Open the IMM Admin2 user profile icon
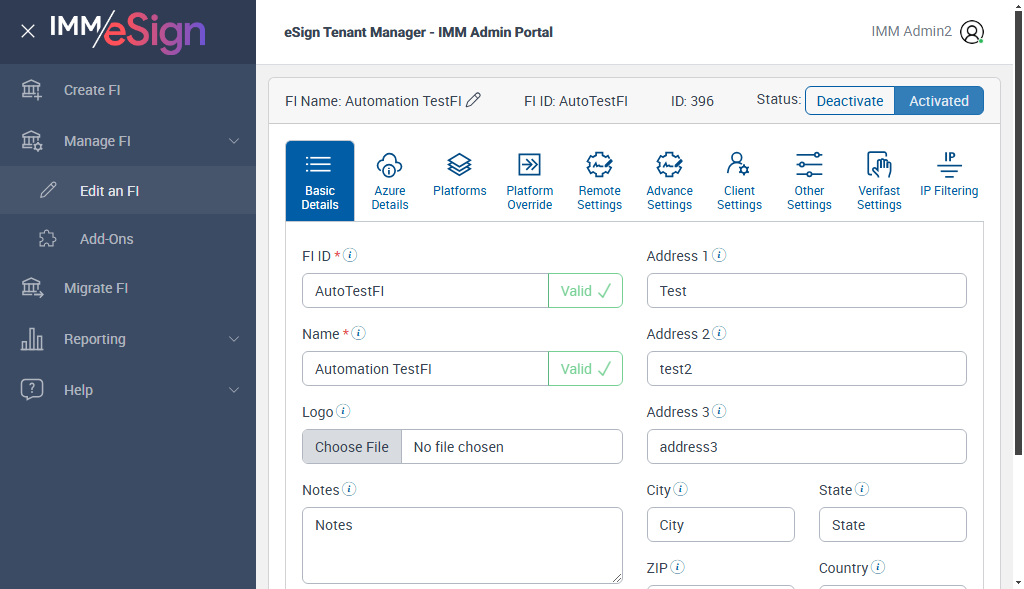 pos(971,32)
